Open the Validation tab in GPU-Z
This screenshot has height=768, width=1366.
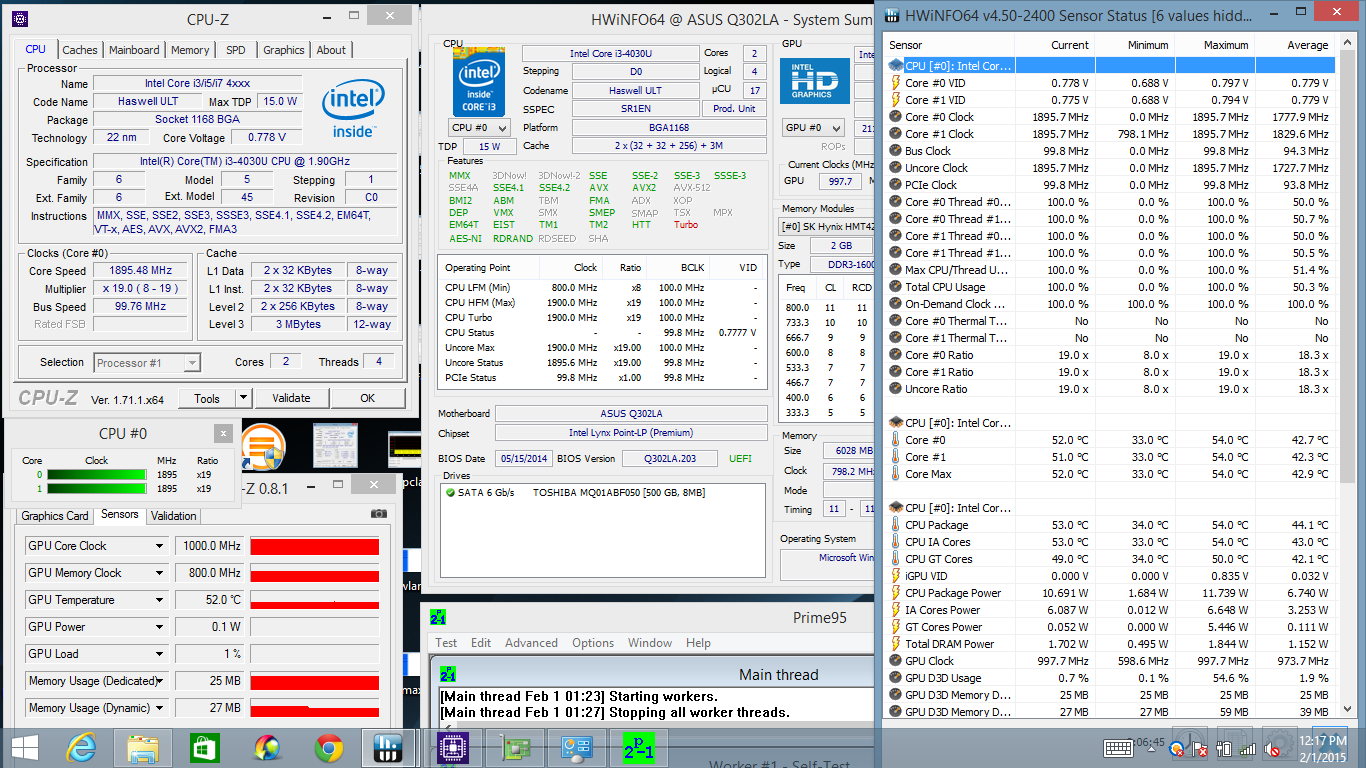pyautogui.click(x=174, y=516)
